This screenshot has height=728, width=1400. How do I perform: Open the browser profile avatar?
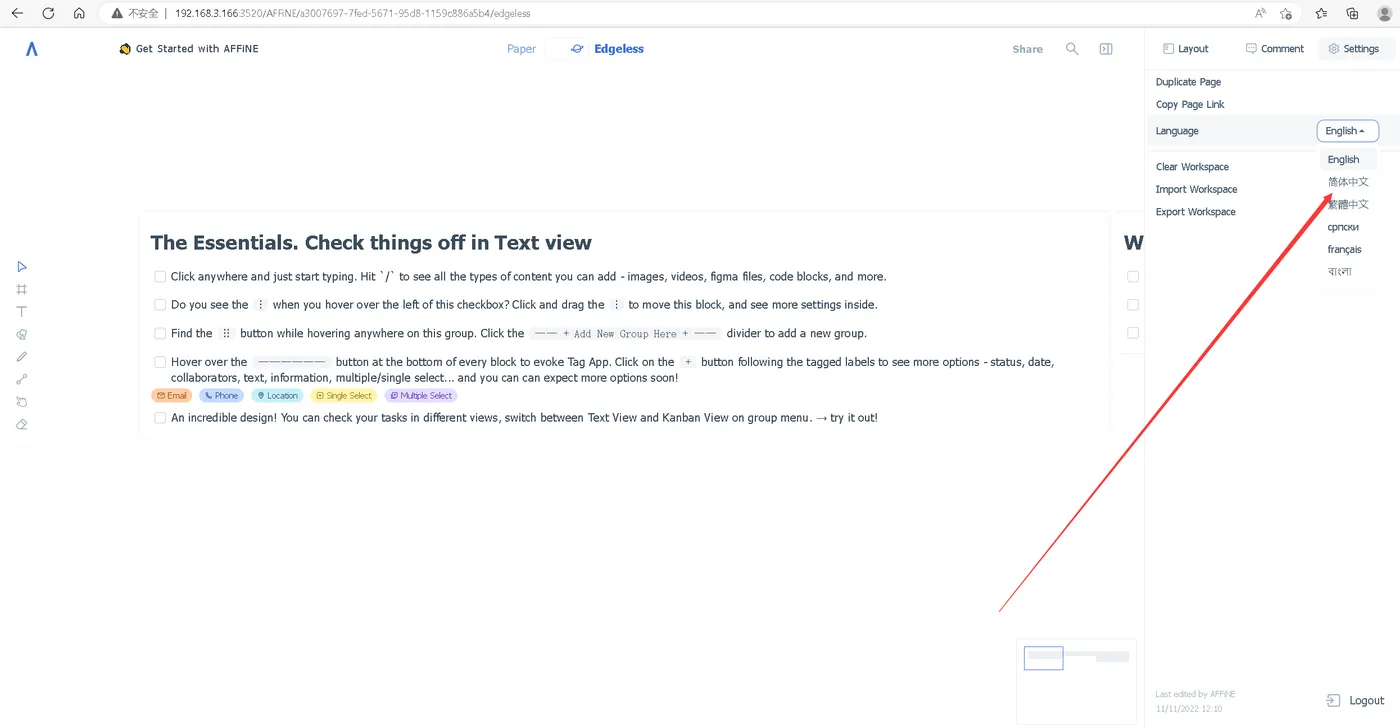[x=1385, y=14]
